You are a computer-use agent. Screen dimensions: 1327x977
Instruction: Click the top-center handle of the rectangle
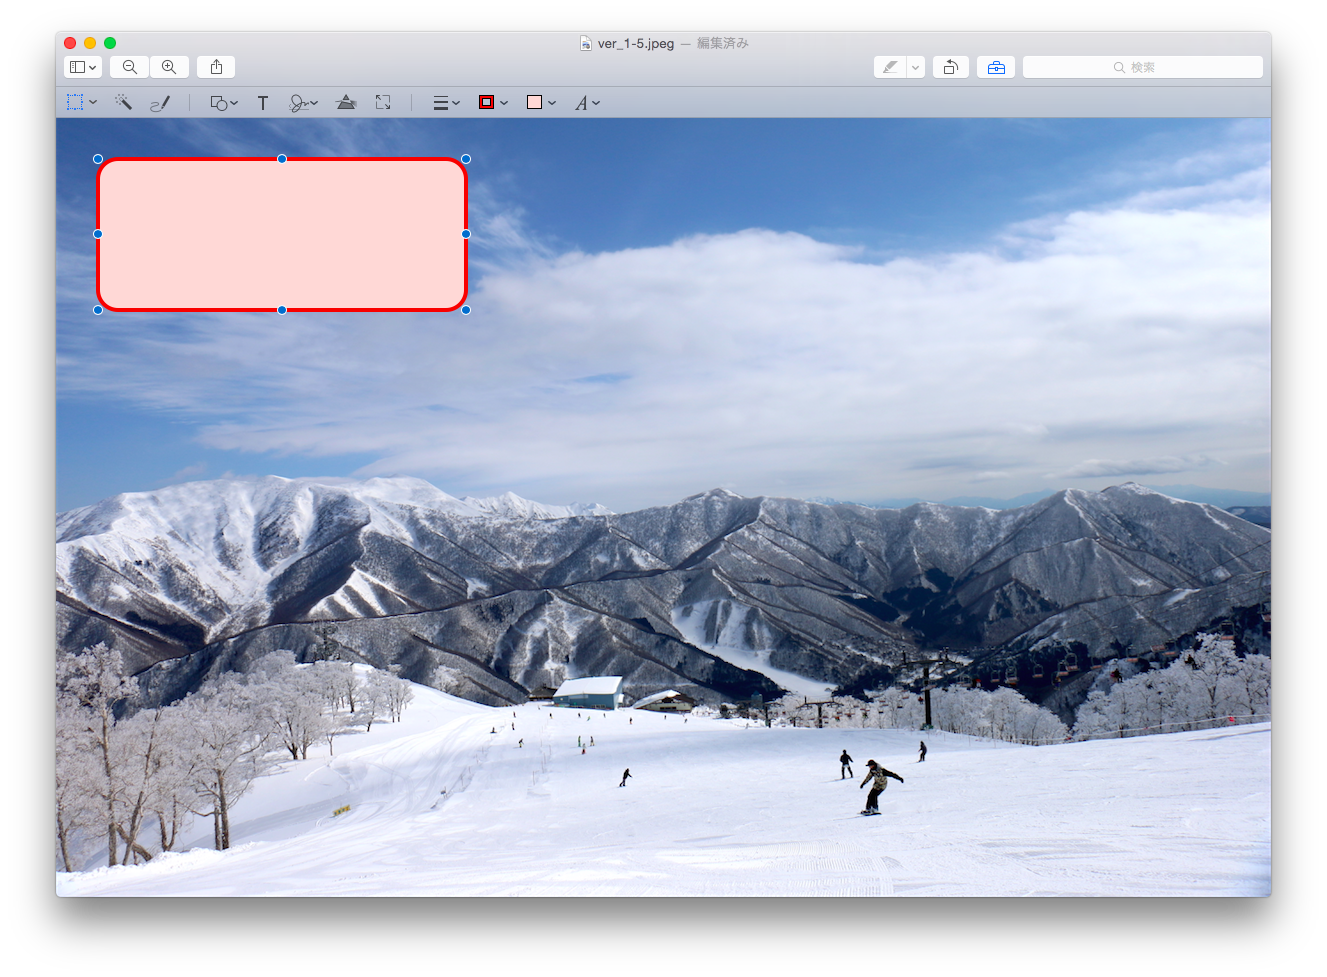point(282,159)
